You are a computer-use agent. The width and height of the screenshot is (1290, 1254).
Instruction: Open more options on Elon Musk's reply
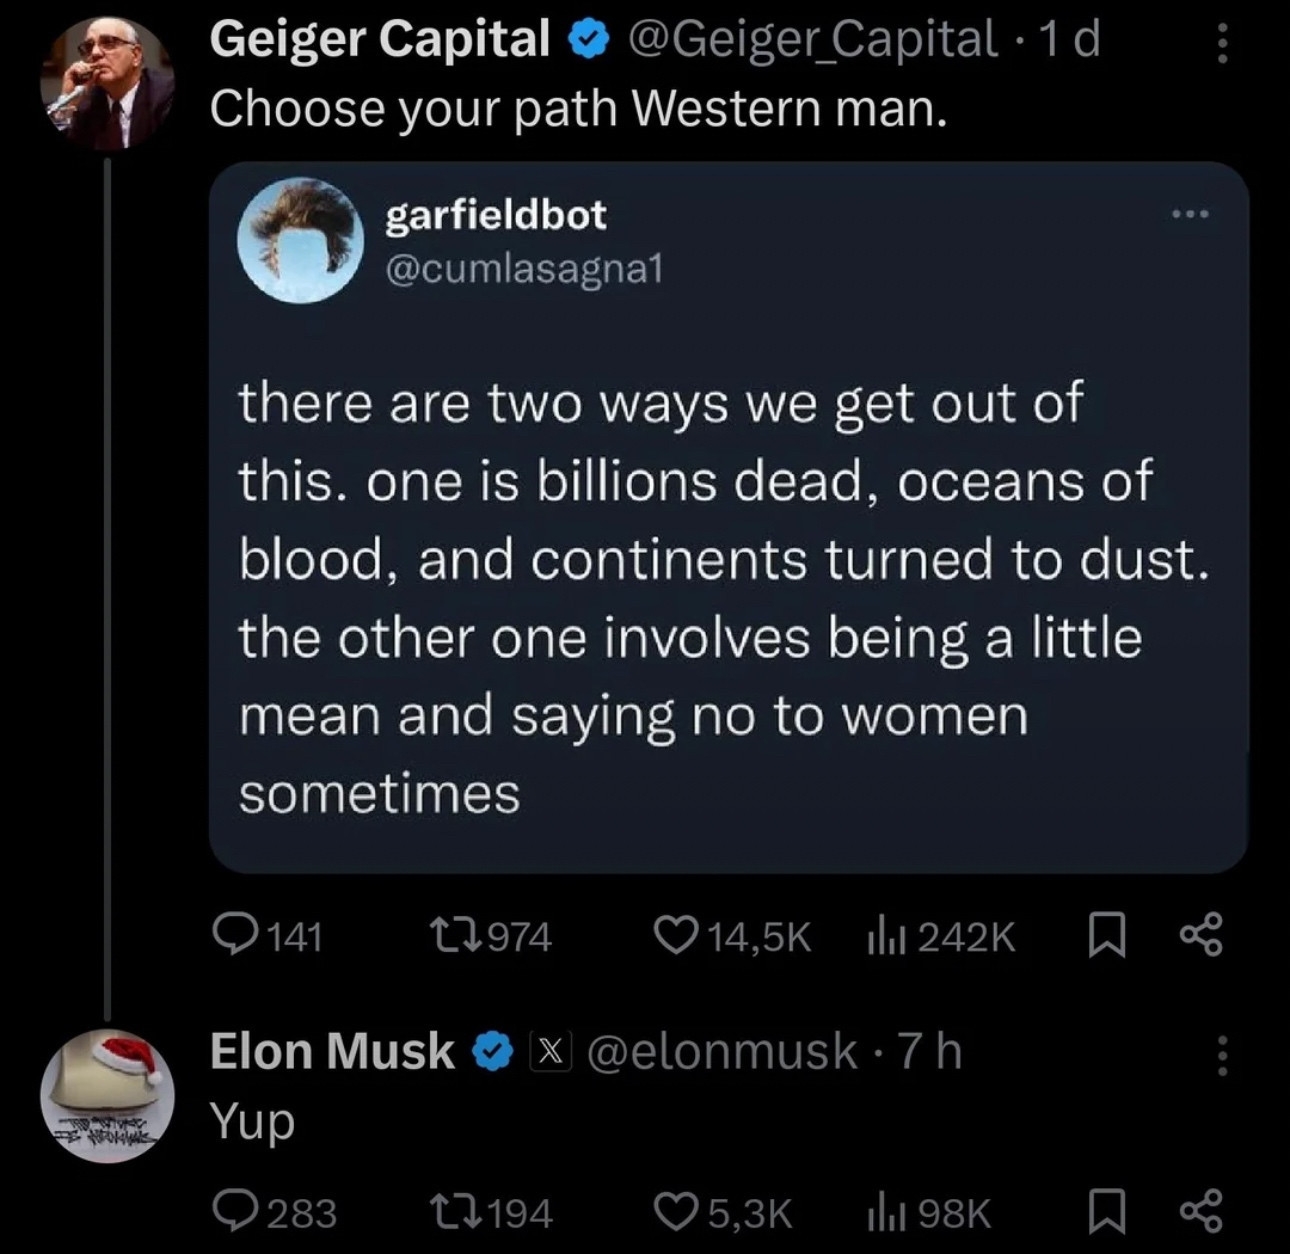coord(1220,1055)
